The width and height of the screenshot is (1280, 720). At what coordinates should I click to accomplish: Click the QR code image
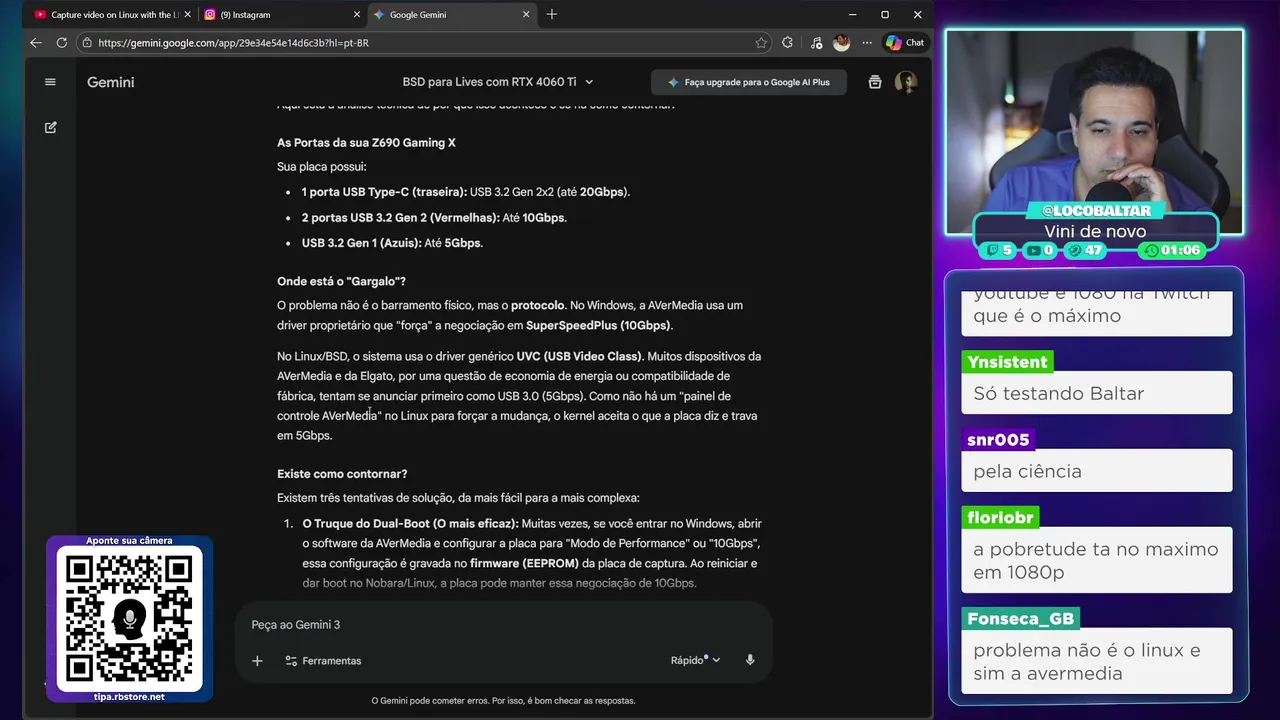pyautogui.click(x=129, y=619)
